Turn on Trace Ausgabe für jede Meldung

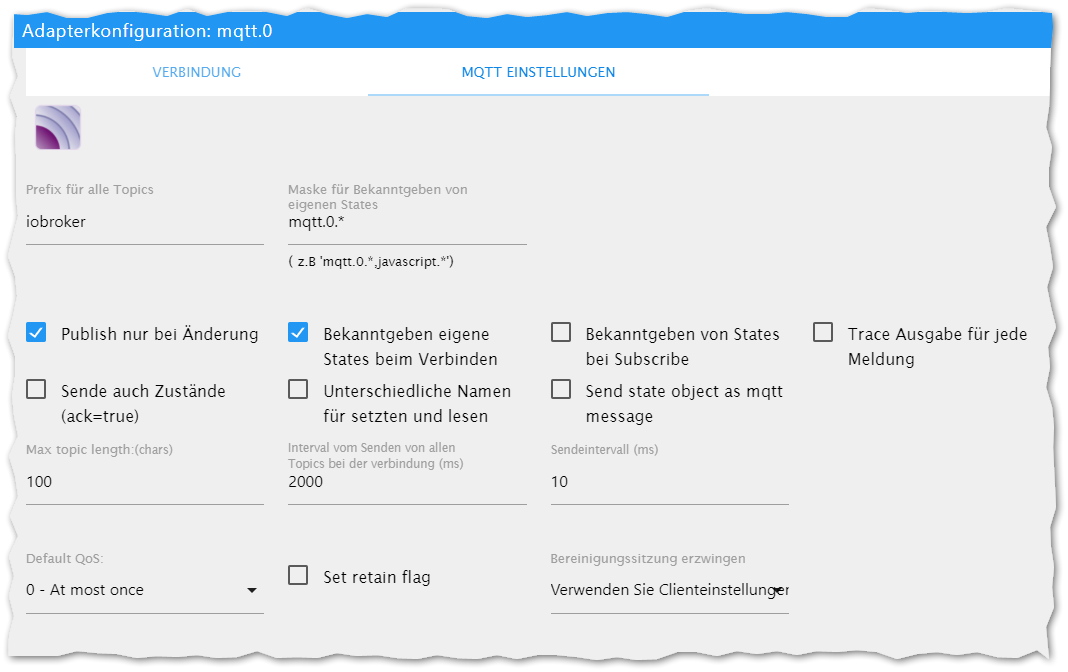click(823, 333)
